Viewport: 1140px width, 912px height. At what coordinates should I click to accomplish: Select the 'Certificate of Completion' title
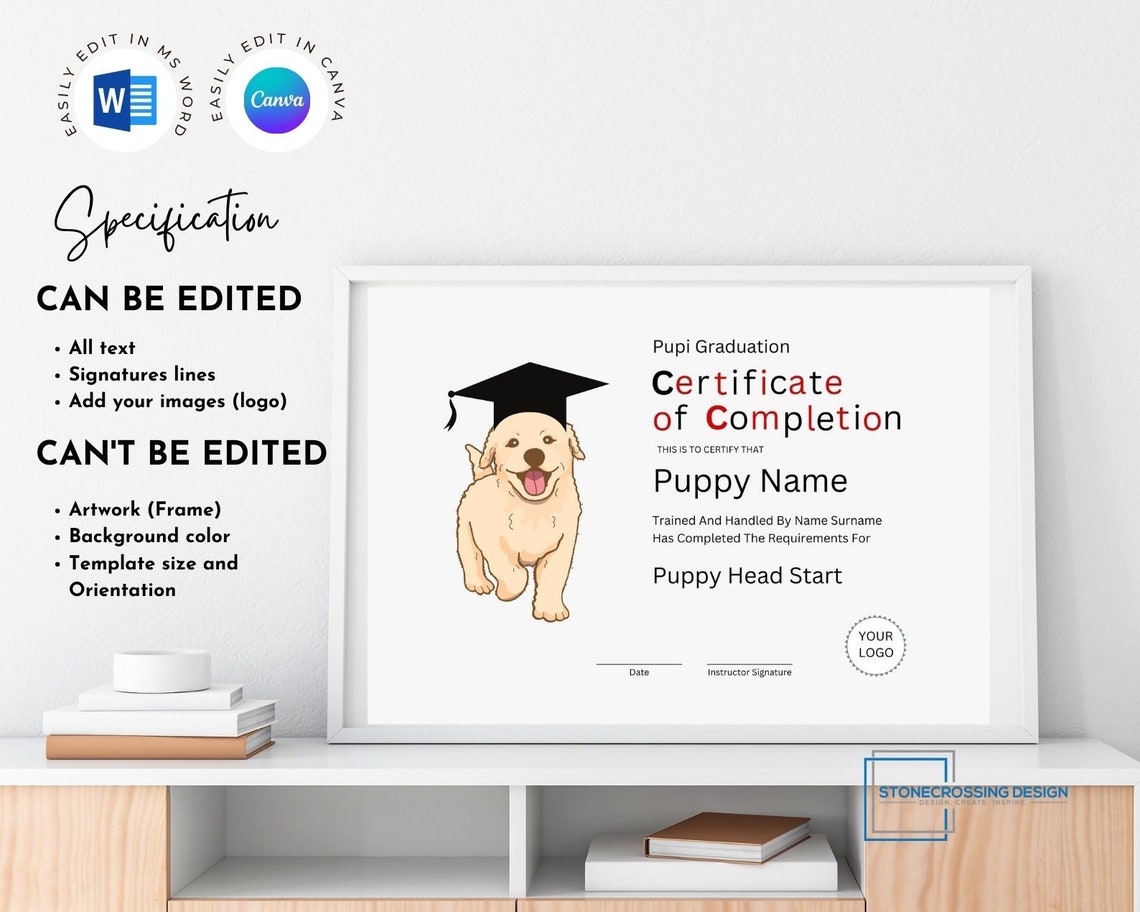click(775, 400)
